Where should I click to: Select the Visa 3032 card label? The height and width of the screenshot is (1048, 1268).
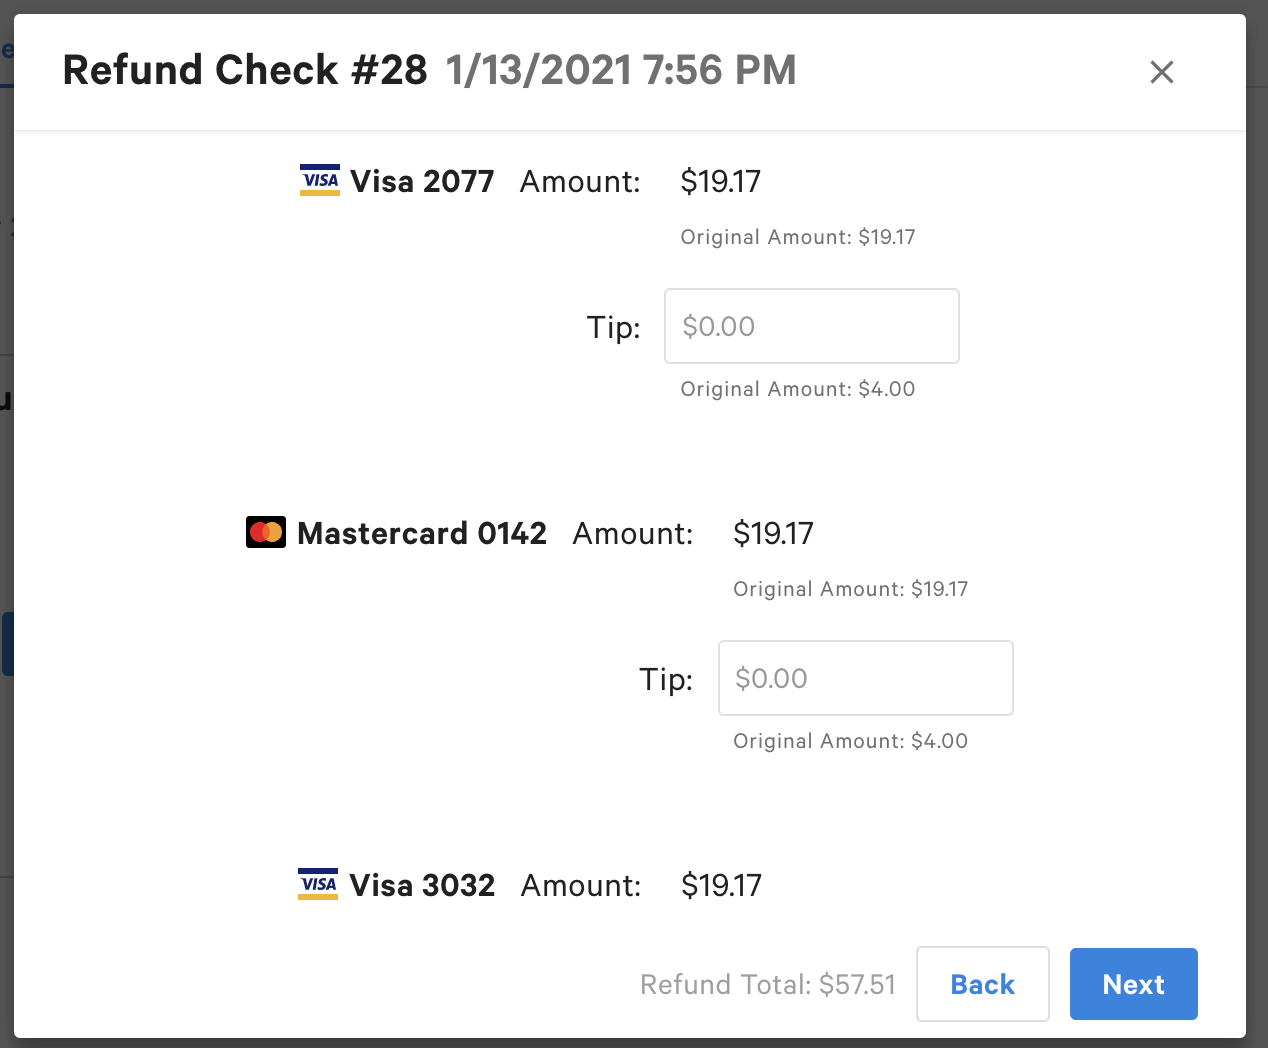(421, 885)
